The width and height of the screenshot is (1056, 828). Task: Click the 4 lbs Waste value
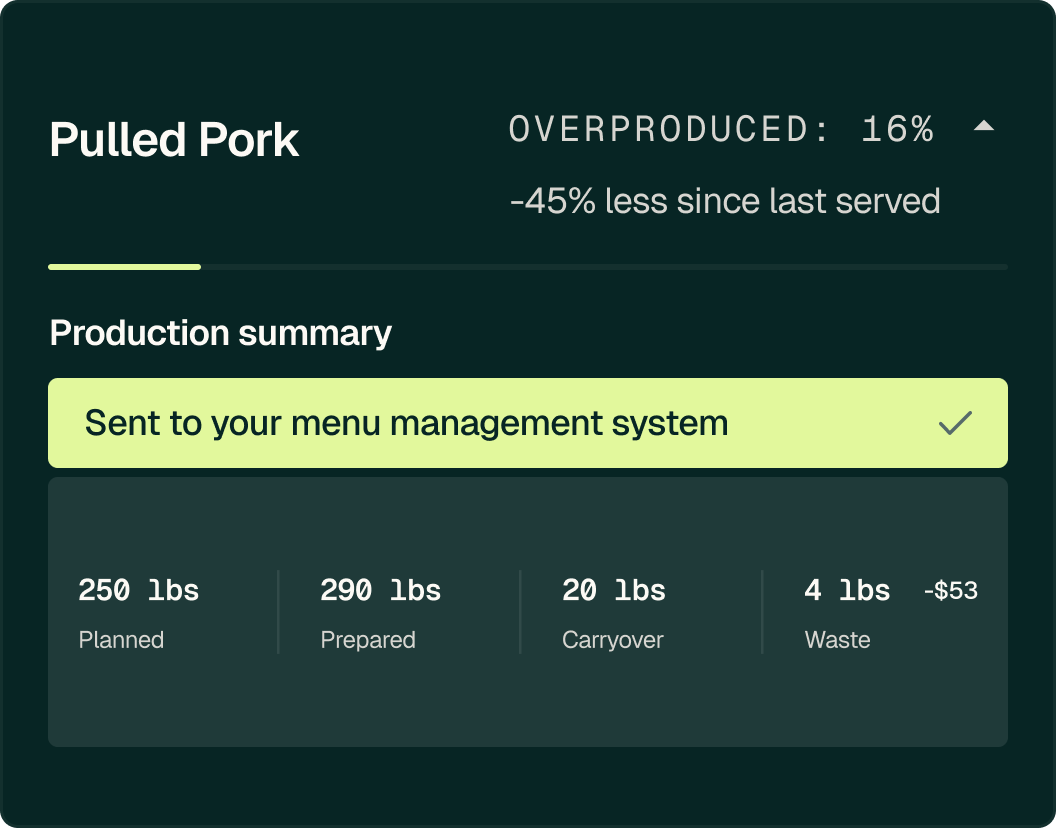pyautogui.click(x=847, y=591)
